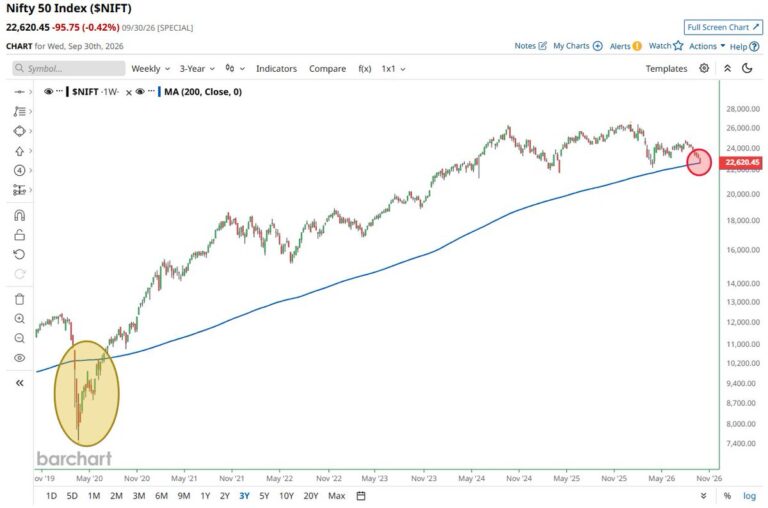
Task: Select the arrow marker tool
Action: (19, 151)
